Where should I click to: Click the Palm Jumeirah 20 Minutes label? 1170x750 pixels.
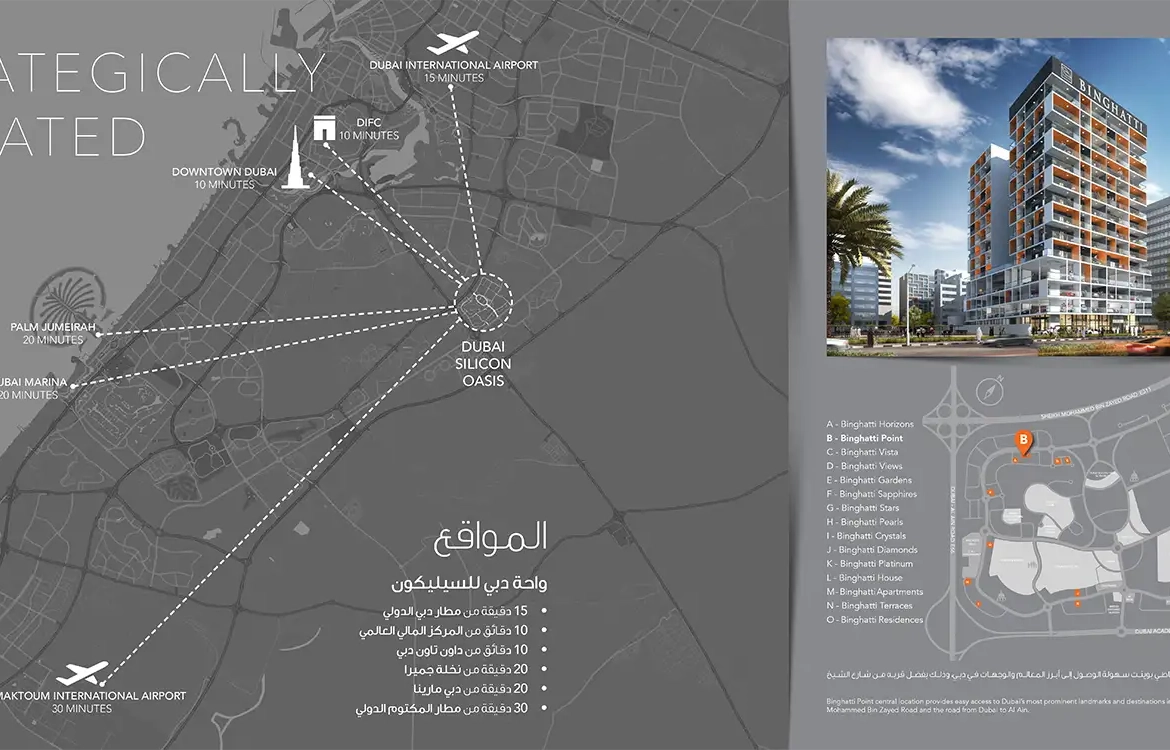pyautogui.click(x=53, y=334)
